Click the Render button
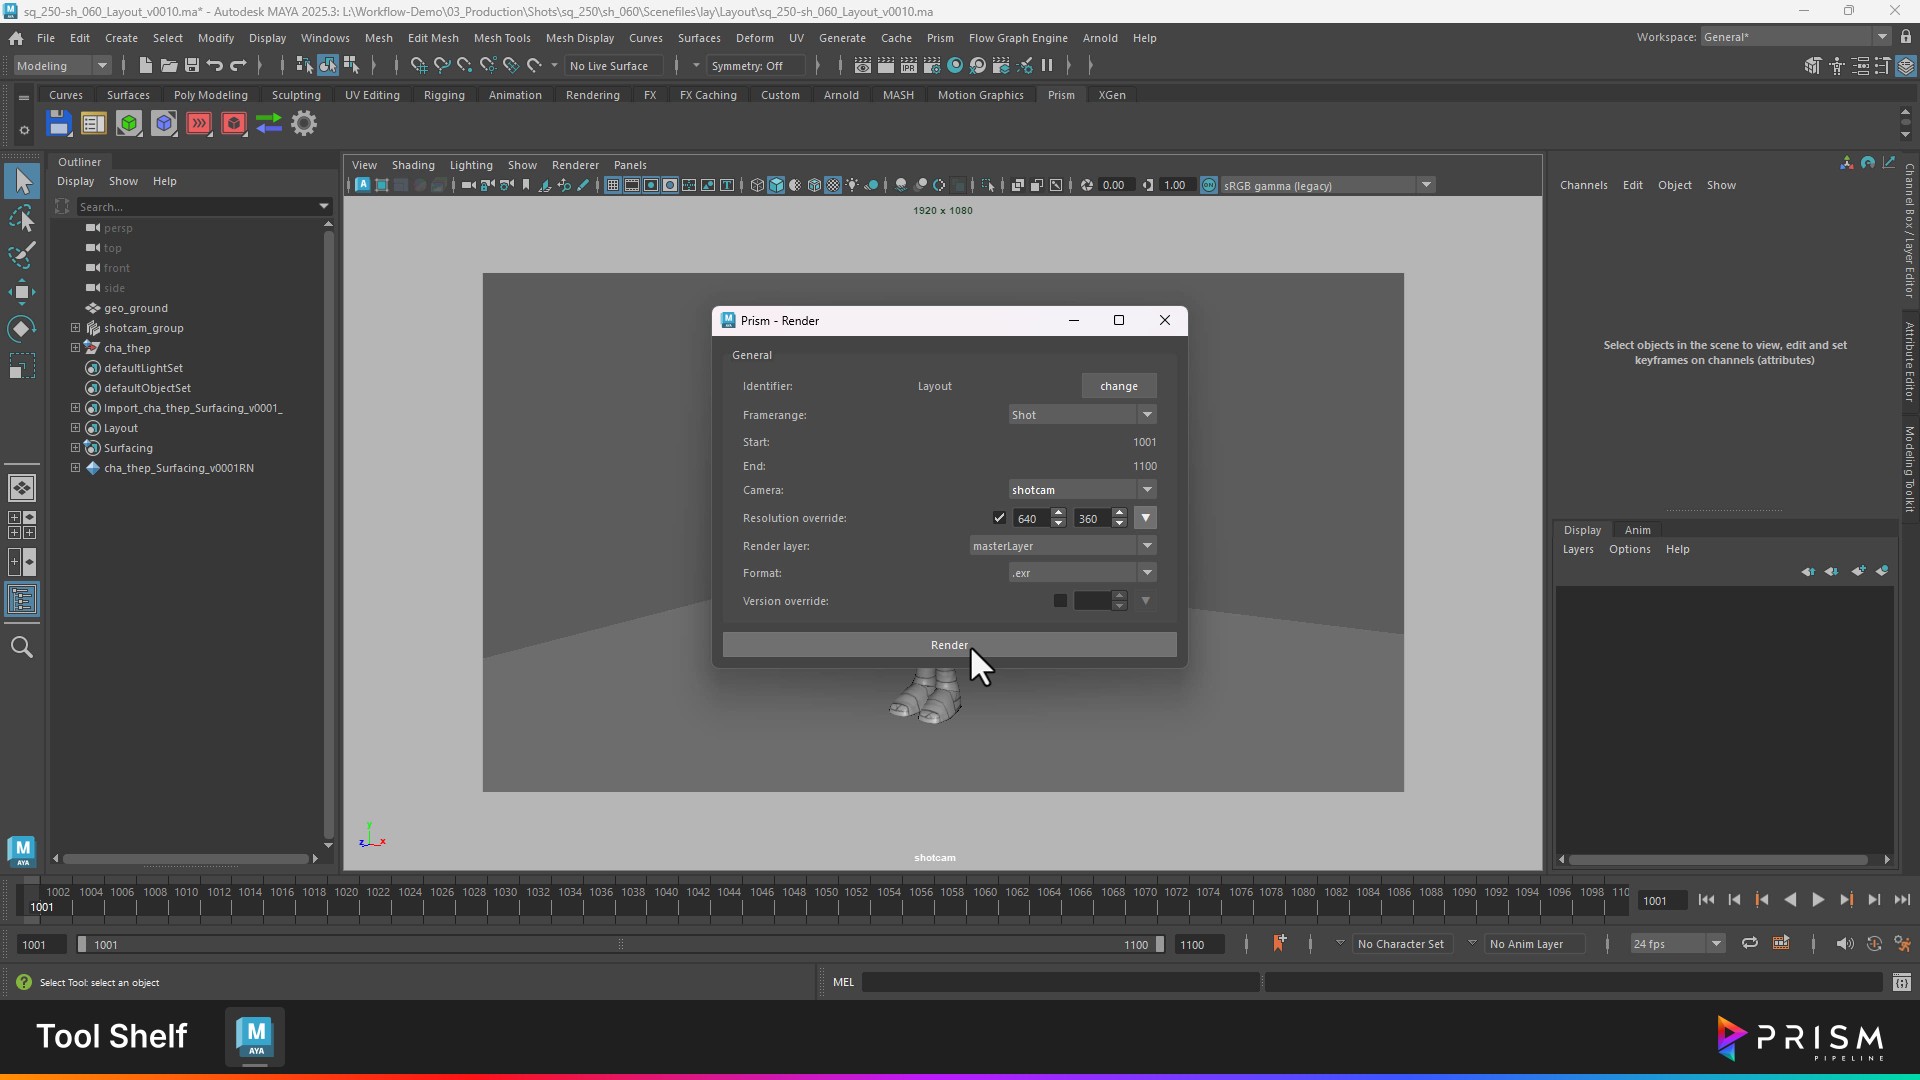This screenshot has width=1920, height=1080. [x=949, y=645]
